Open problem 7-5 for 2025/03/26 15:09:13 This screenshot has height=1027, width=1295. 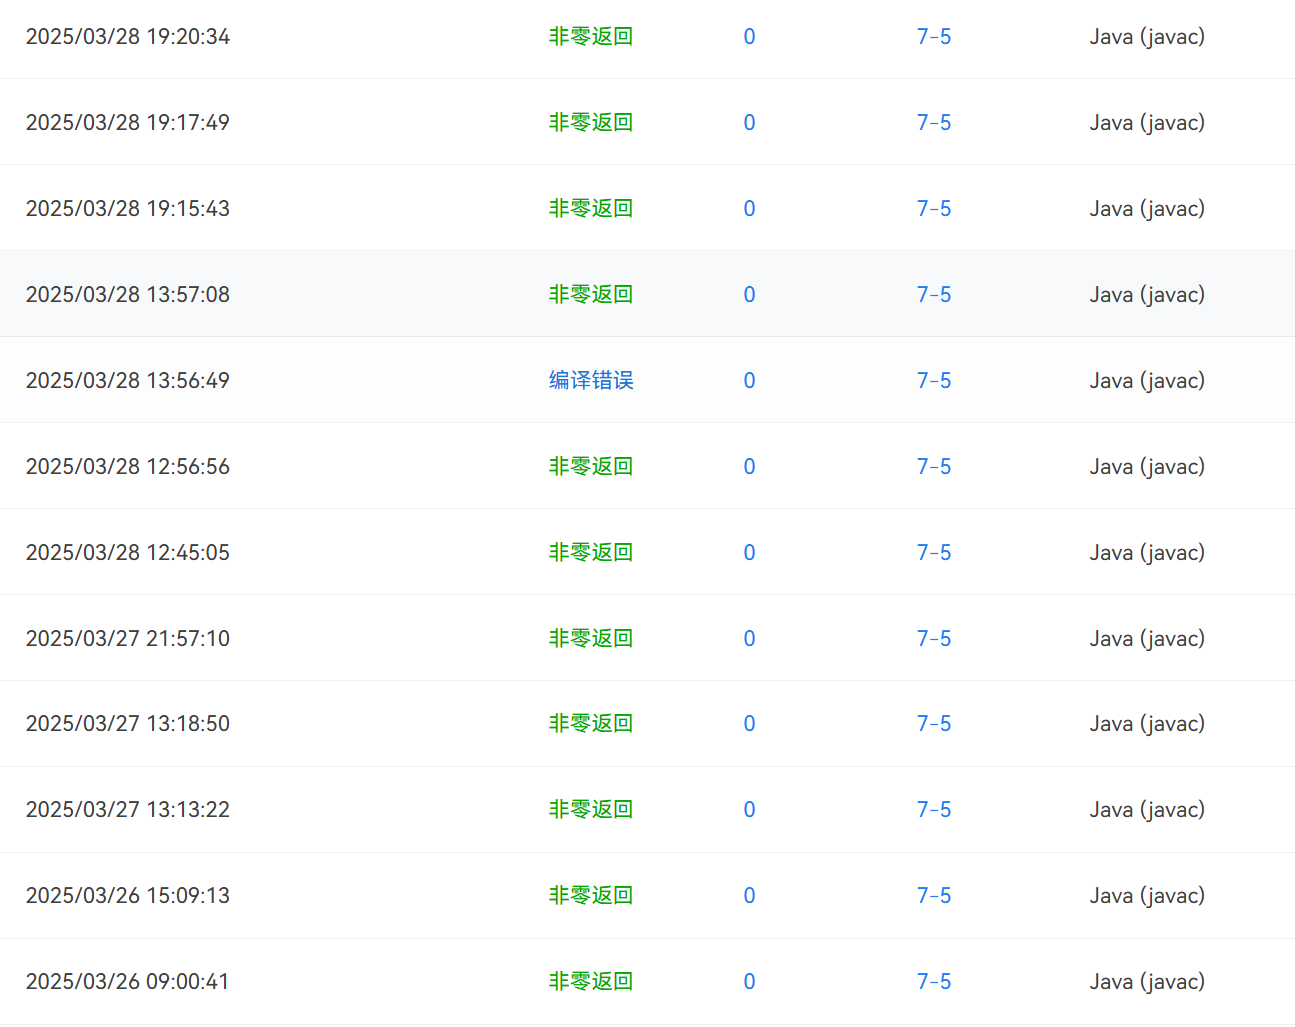pyautogui.click(x=934, y=895)
